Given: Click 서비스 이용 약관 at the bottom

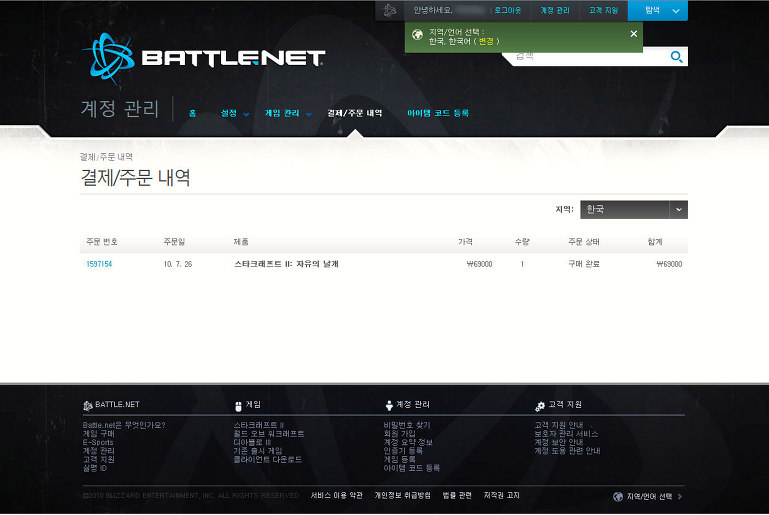Looking at the screenshot, I should point(336,496).
